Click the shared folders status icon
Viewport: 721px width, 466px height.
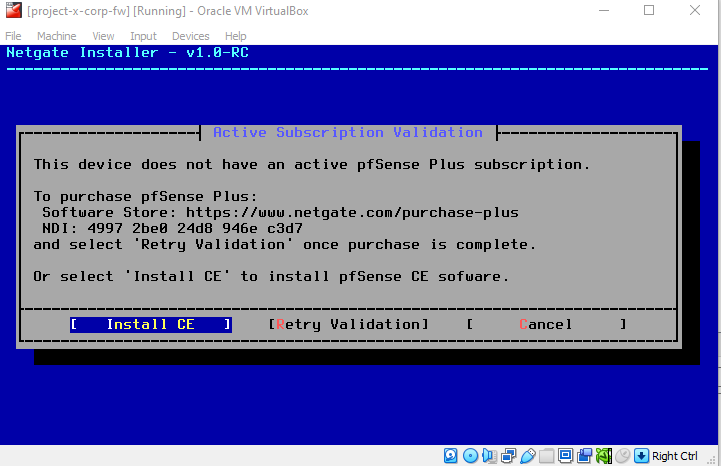(x=547, y=456)
